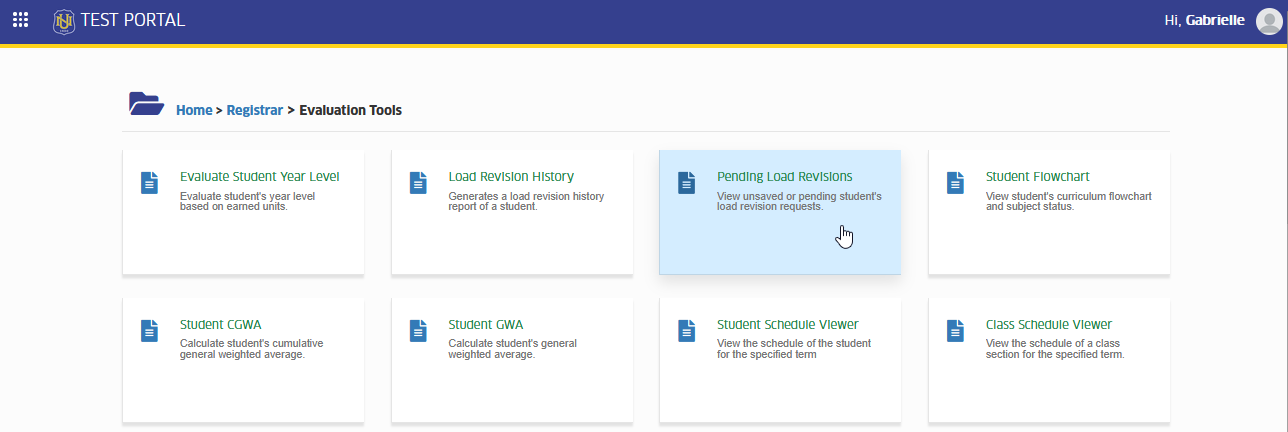Image resolution: width=1288 pixels, height=432 pixels.
Task: Click description 'Calculate student's cumulative general weighted average.'
Action: click(x=252, y=349)
